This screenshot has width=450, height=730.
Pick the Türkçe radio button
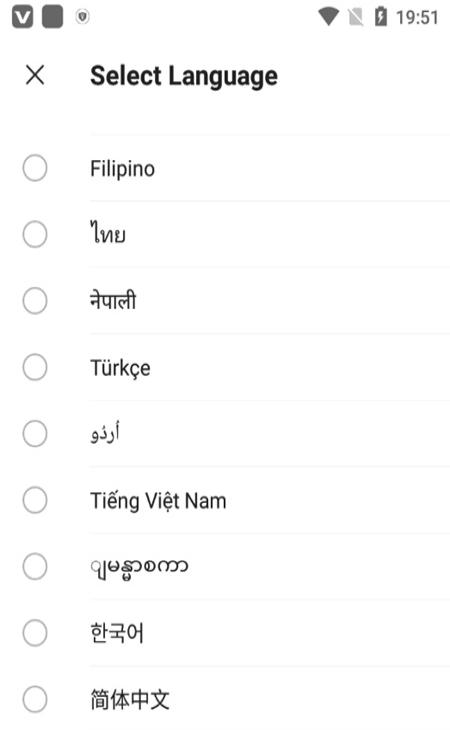click(35, 367)
